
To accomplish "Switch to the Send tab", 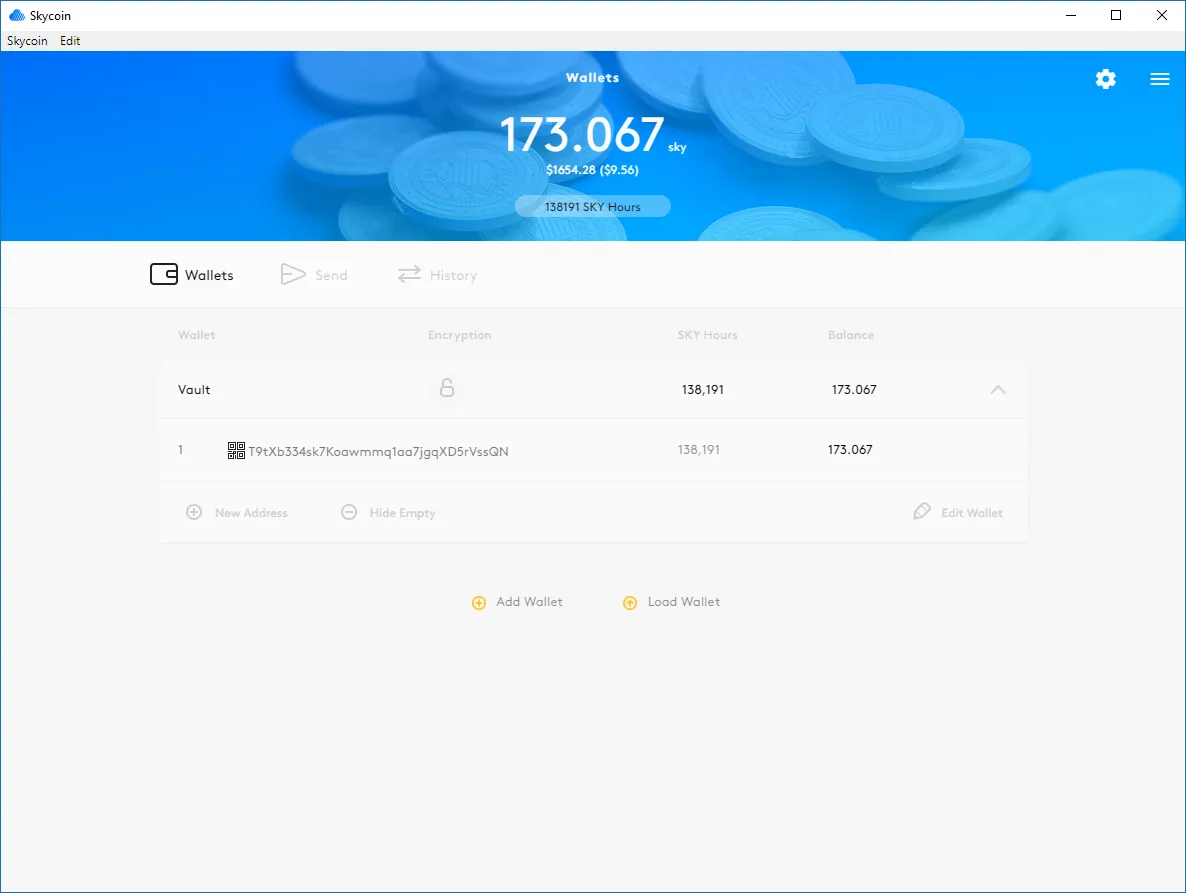I will coord(314,274).
